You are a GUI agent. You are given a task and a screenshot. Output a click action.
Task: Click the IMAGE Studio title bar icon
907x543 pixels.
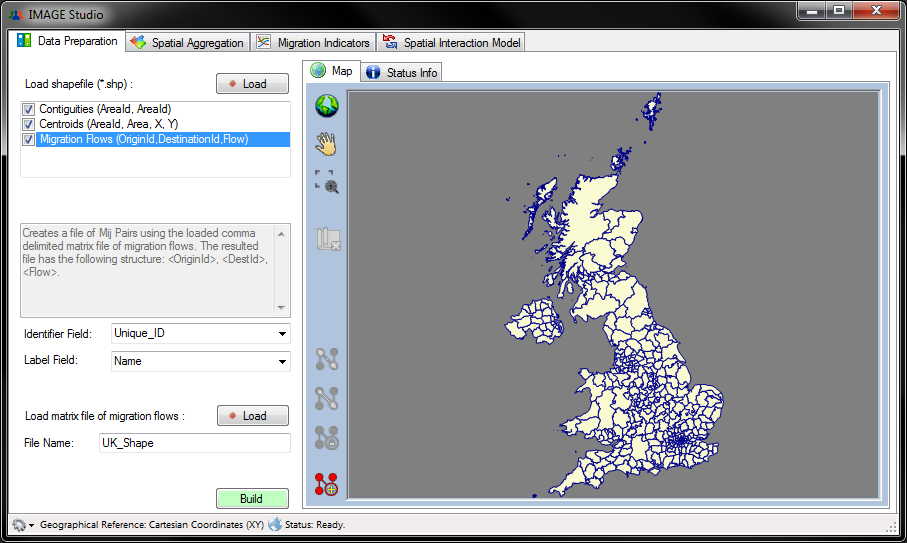click(x=16, y=15)
